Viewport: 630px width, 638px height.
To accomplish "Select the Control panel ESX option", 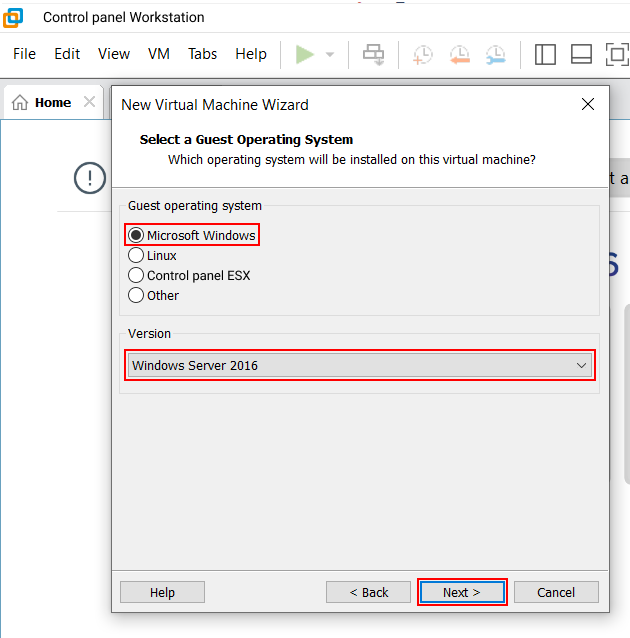I will click(x=137, y=275).
